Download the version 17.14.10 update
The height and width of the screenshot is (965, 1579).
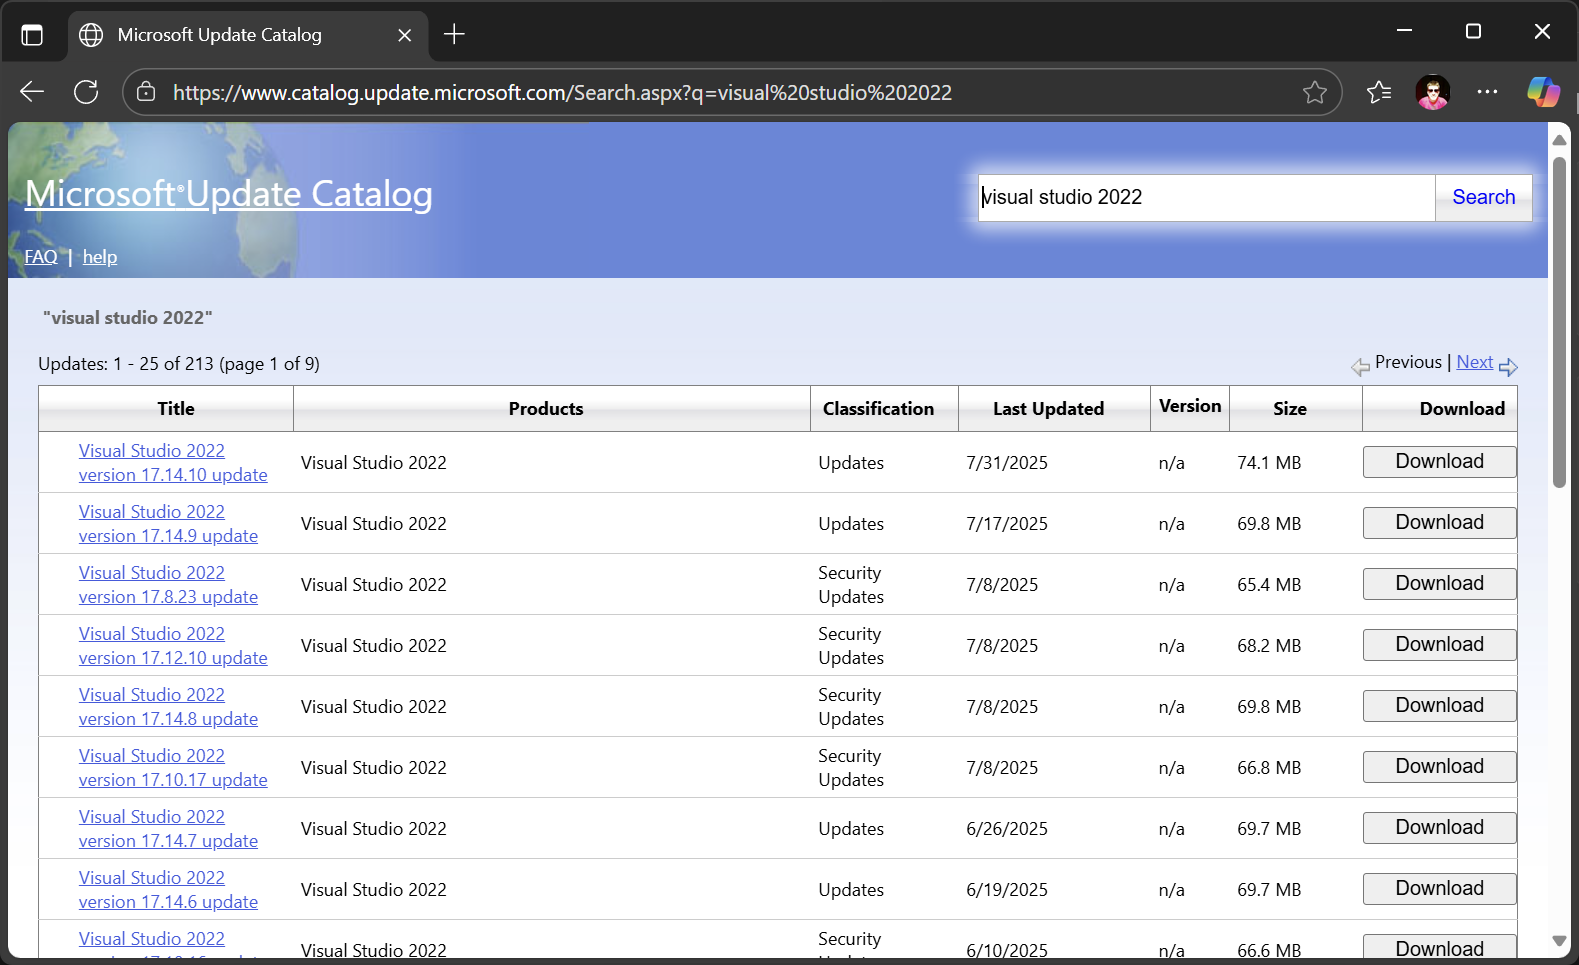1439,461
